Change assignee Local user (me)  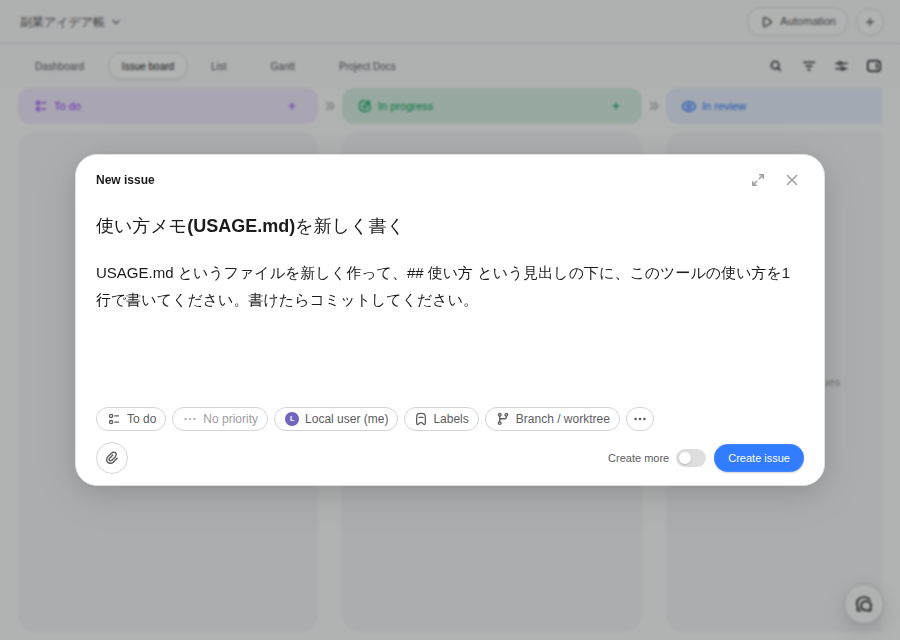click(336, 419)
